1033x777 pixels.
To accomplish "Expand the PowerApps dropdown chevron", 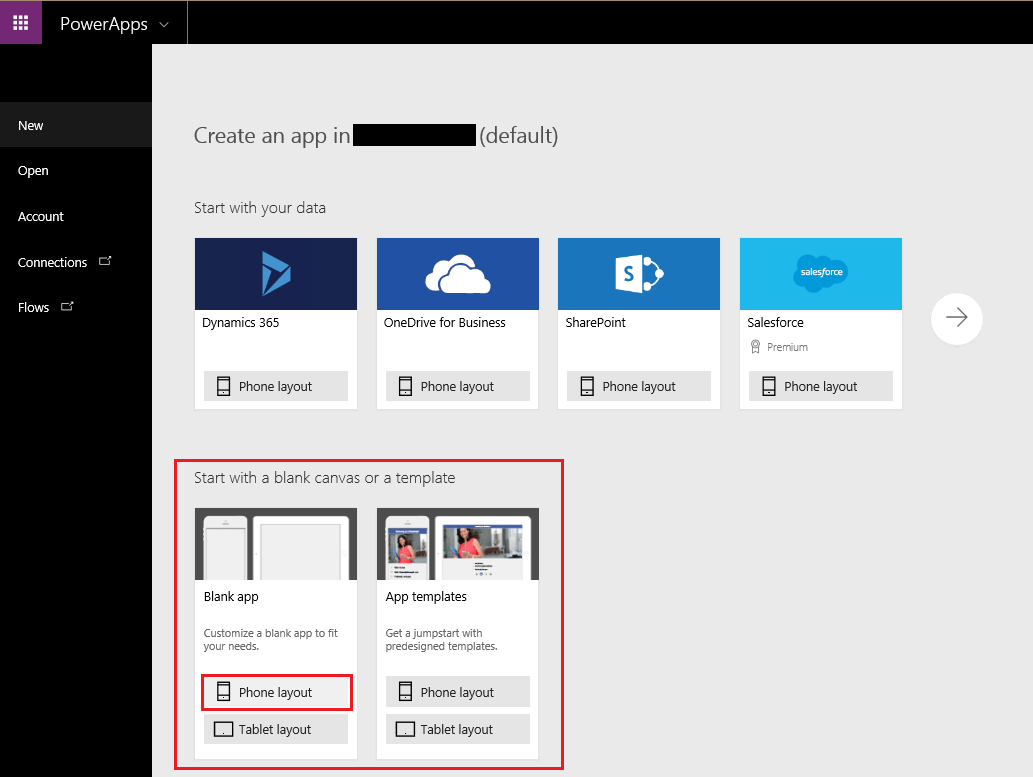I will 162,22.
